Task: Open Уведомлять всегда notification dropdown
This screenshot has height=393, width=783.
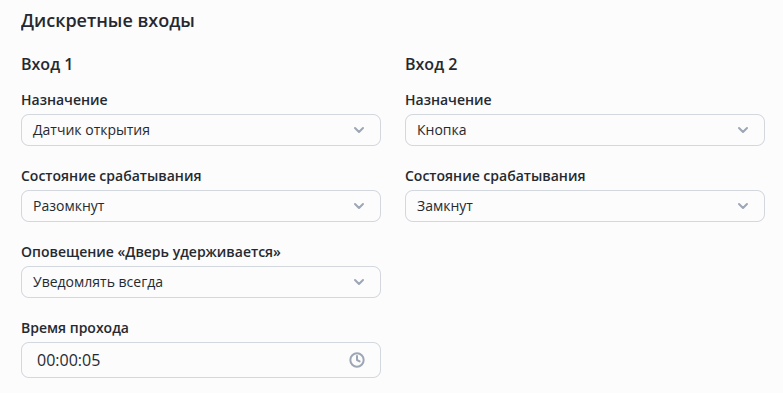Action: (x=201, y=282)
